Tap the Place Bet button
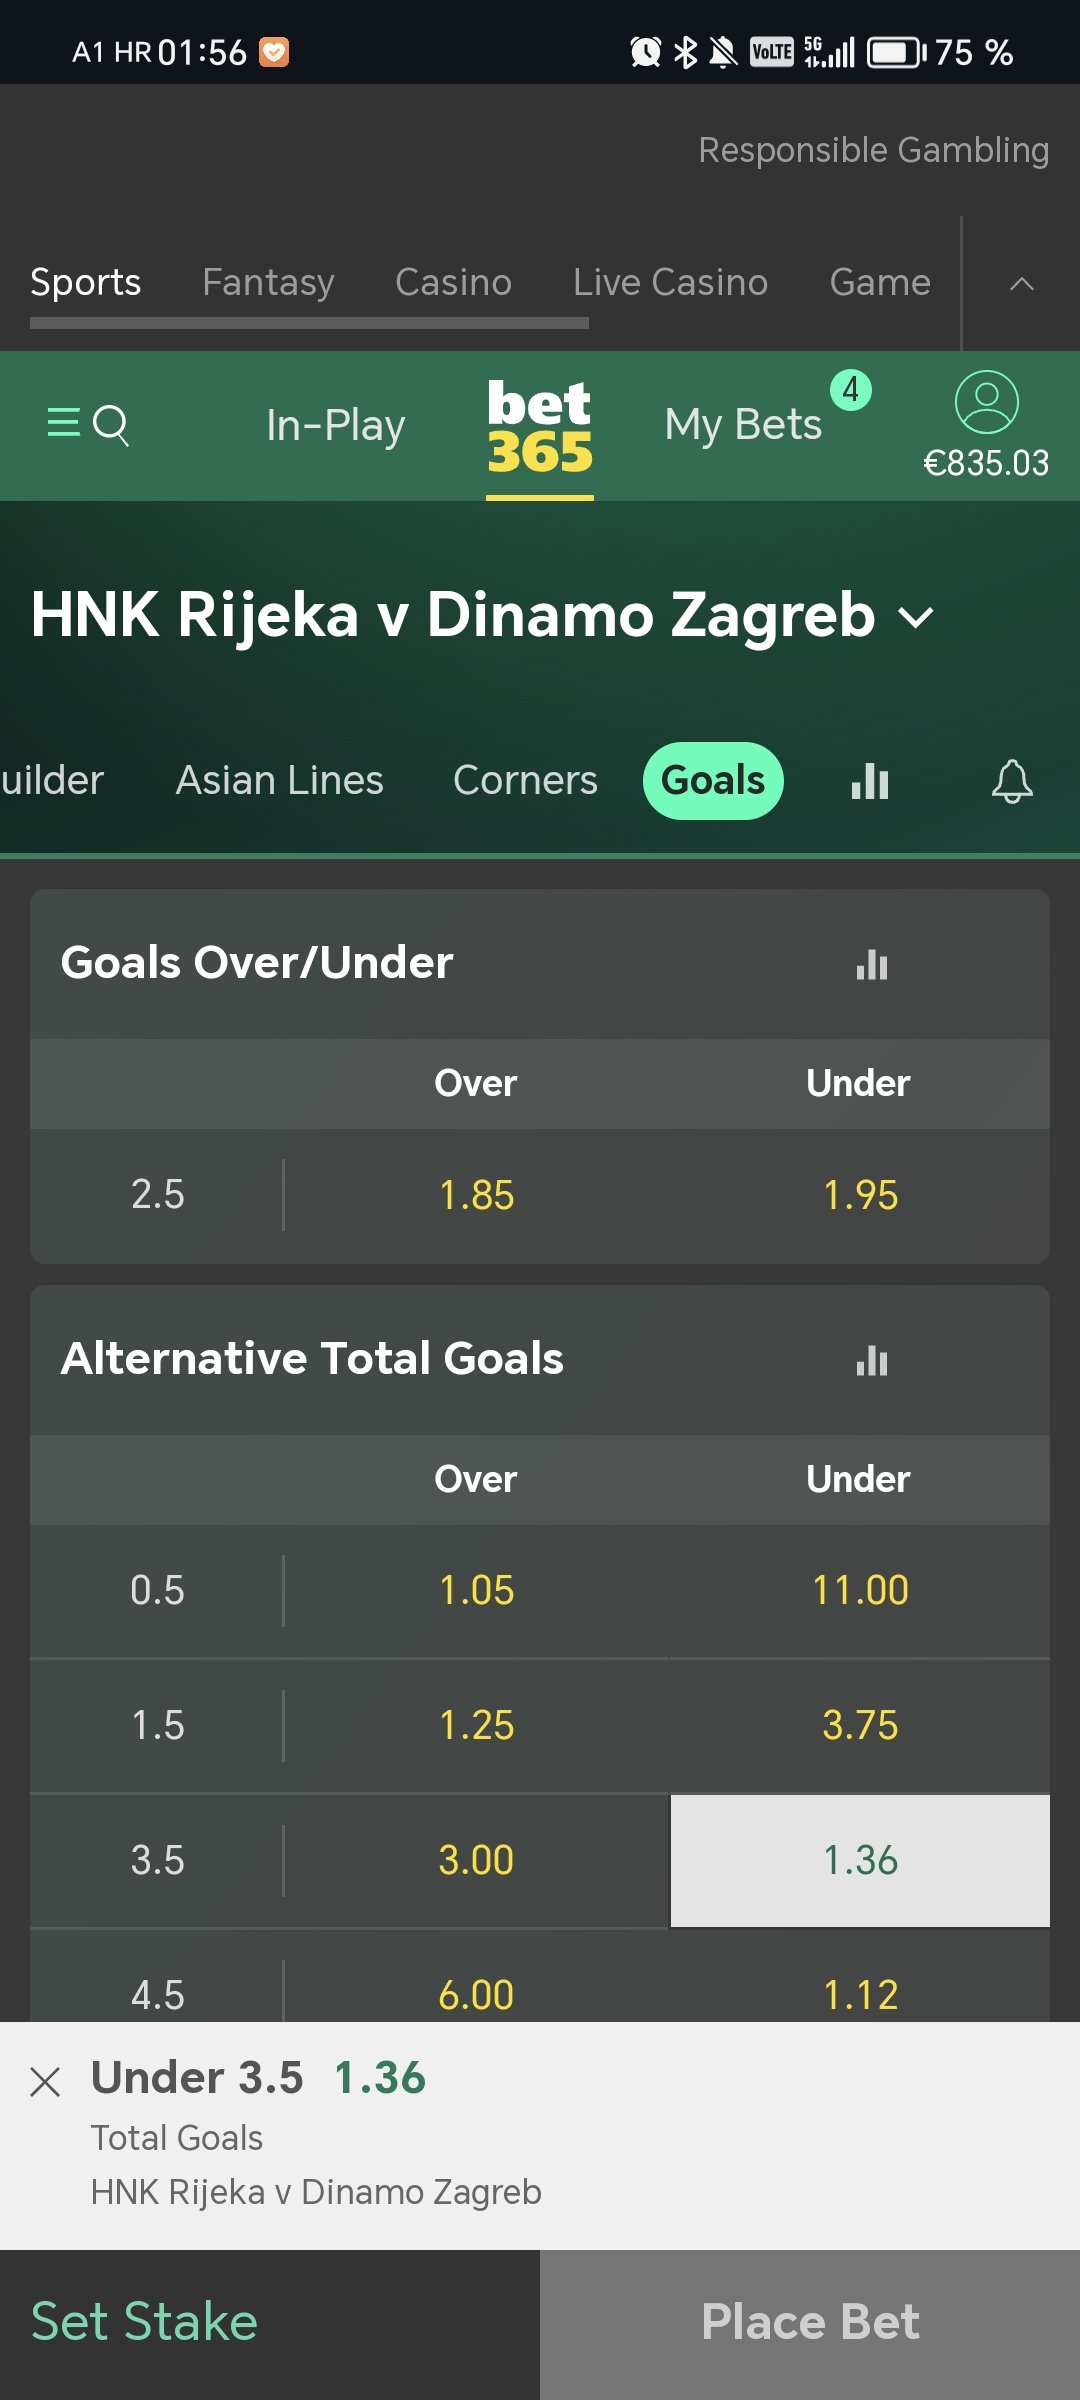Image resolution: width=1080 pixels, height=2400 pixels. (x=810, y=2324)
